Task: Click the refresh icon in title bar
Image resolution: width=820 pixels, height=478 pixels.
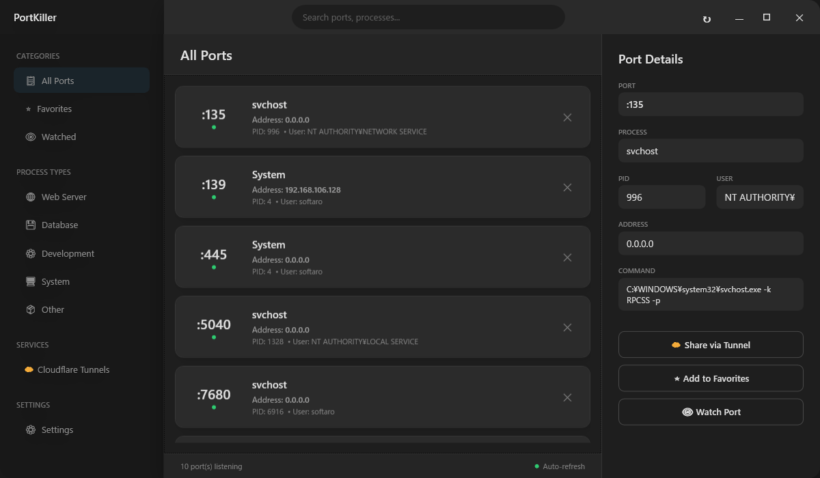Action: coord(707,18)
